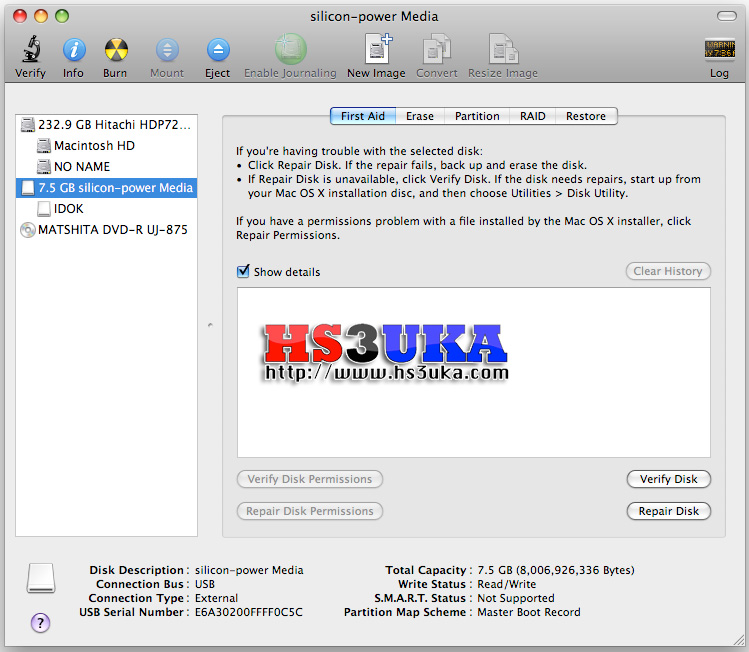Switch to the First Aid tab
This screenshot has width=749, height=652.
[363, 116]
